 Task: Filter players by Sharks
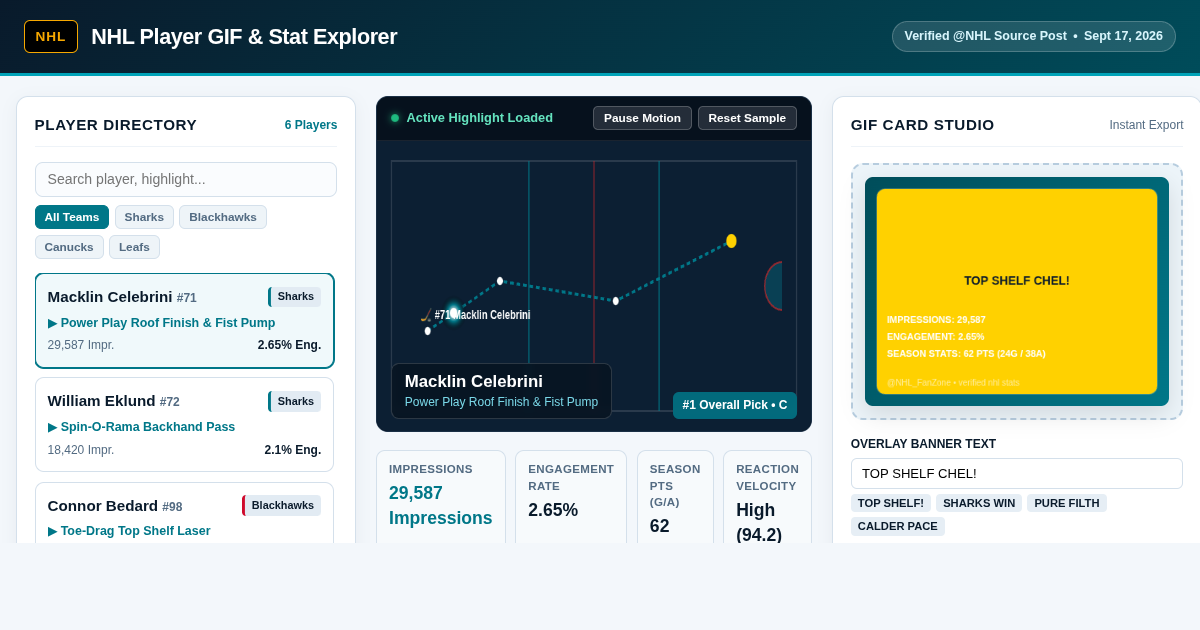click(x=144, y=217)
